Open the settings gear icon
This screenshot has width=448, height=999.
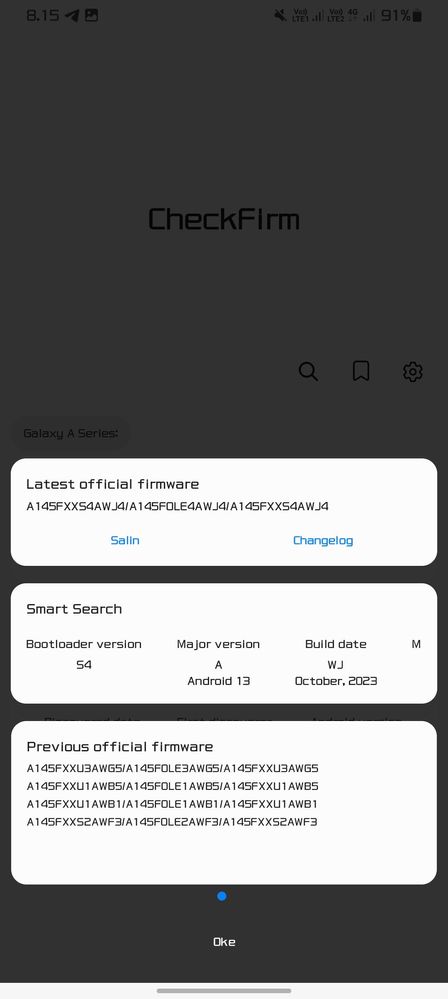pyautogui.click(x=413, y=371)
